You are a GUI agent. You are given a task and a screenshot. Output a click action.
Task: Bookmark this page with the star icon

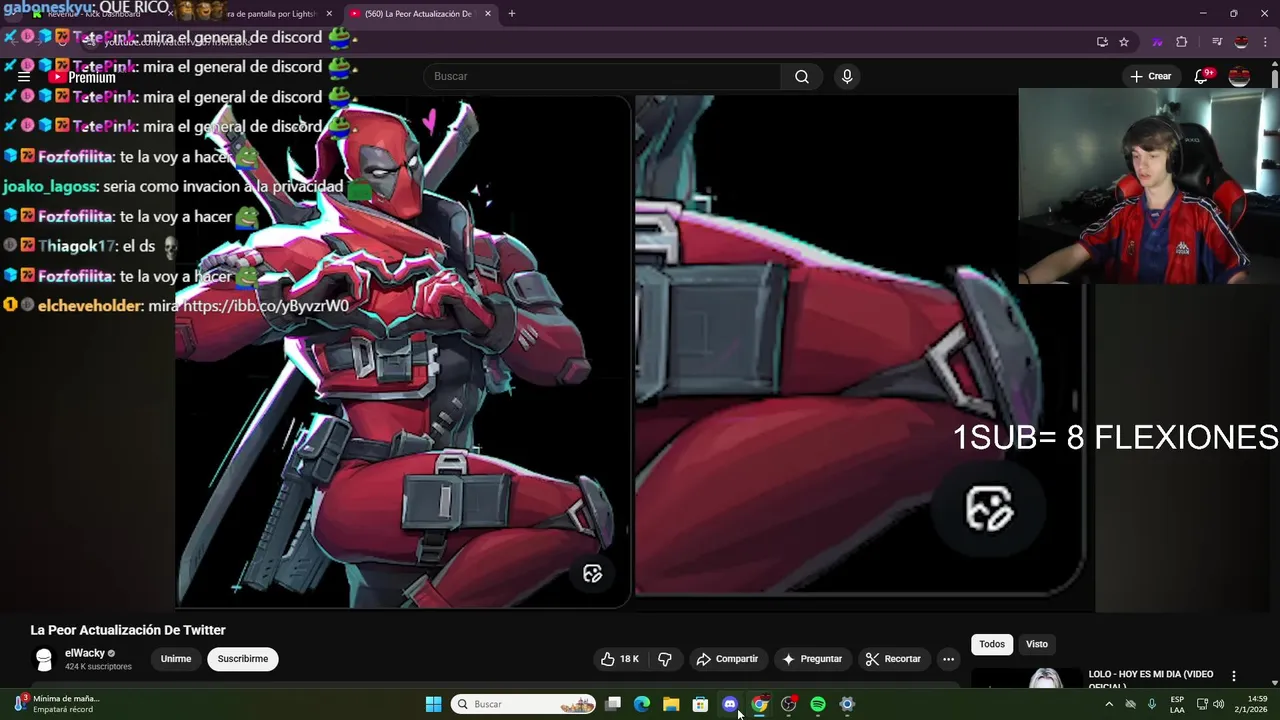pyautogui.click(x=1124, y=42)
